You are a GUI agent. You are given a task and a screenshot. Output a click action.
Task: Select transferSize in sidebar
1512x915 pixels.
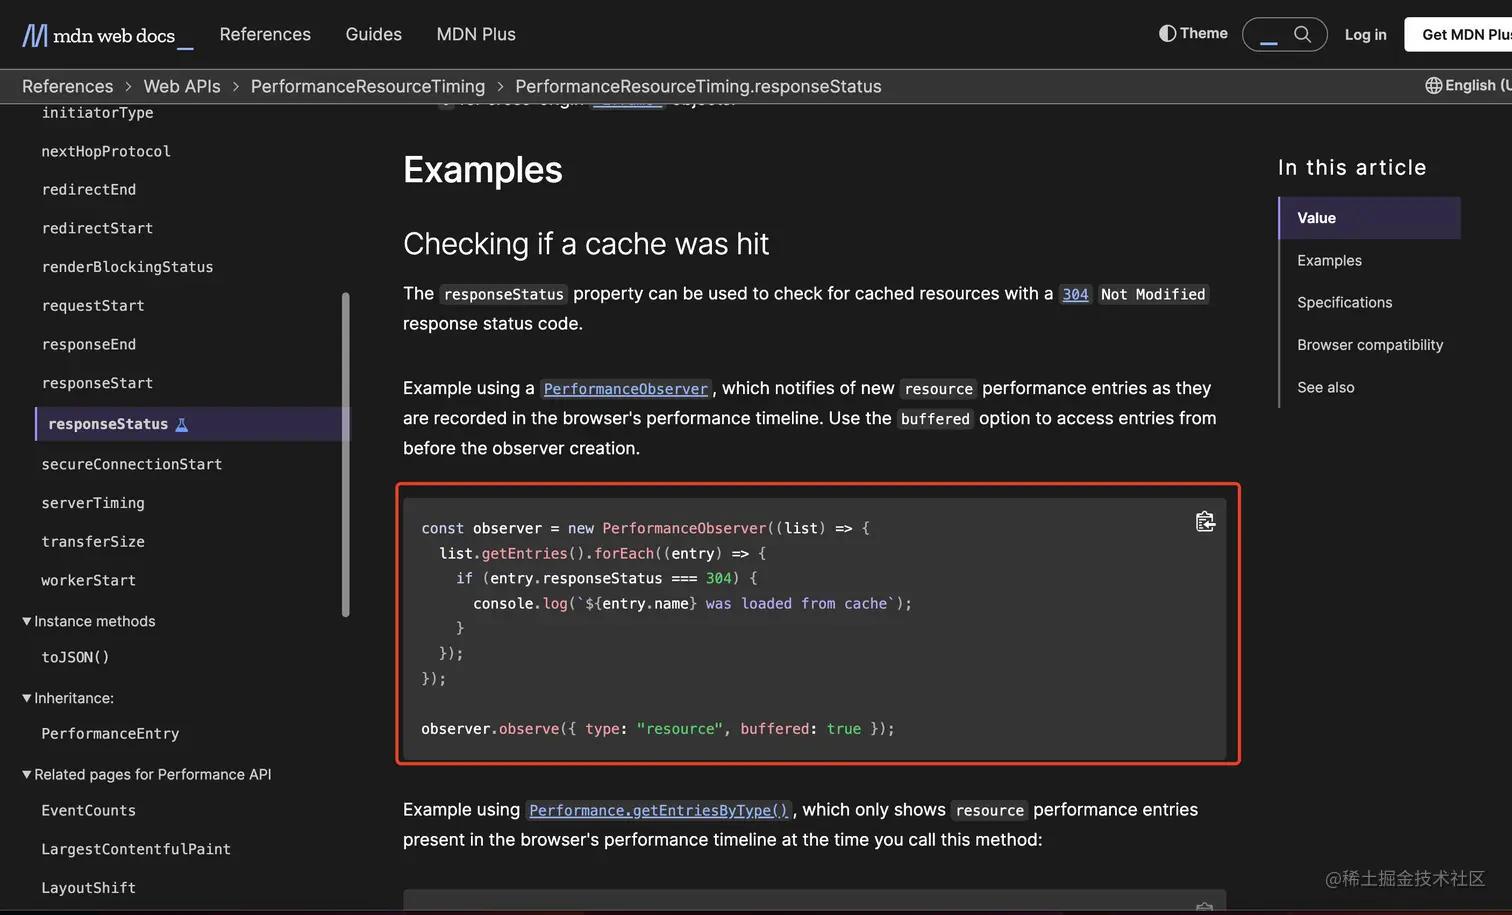point(93,541)
